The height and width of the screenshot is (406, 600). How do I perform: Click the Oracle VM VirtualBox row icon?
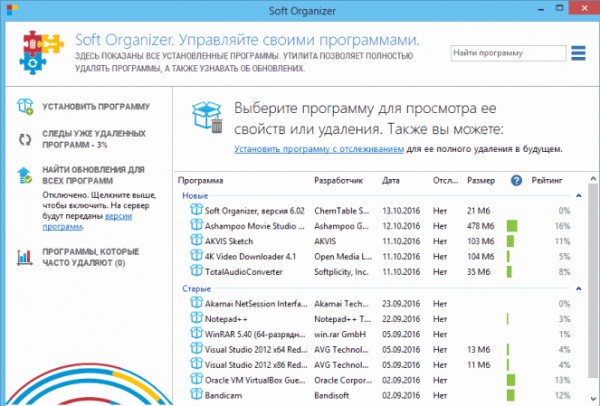[x=196, y=379]
